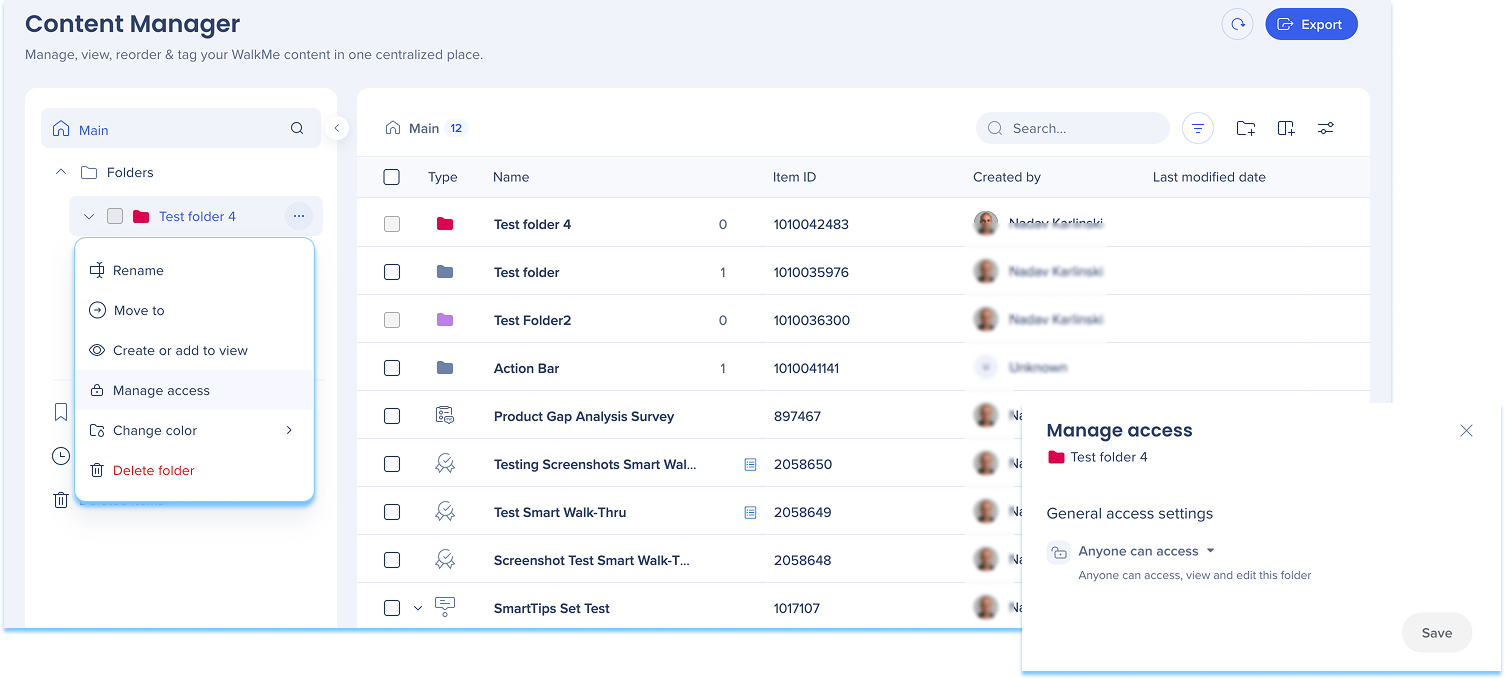The image size is (1505, 679).
Task: Click the Export button
Action: point(1311,25)
